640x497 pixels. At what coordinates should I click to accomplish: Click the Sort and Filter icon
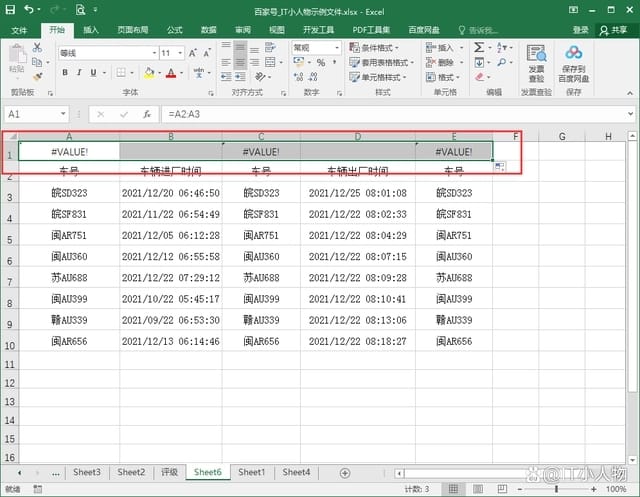tap(502, 47)
